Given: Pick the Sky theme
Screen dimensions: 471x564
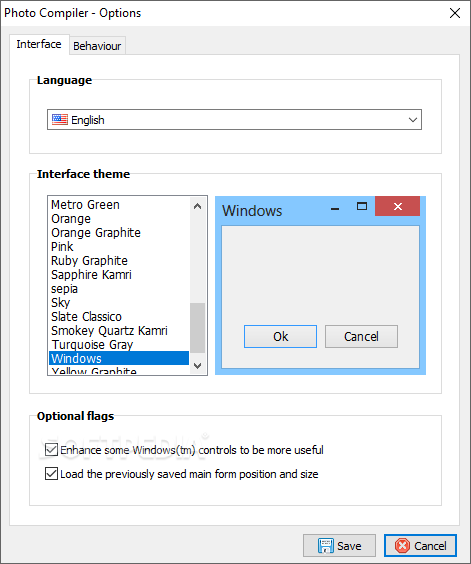Looking at the screenshot, I should (119, 303).
